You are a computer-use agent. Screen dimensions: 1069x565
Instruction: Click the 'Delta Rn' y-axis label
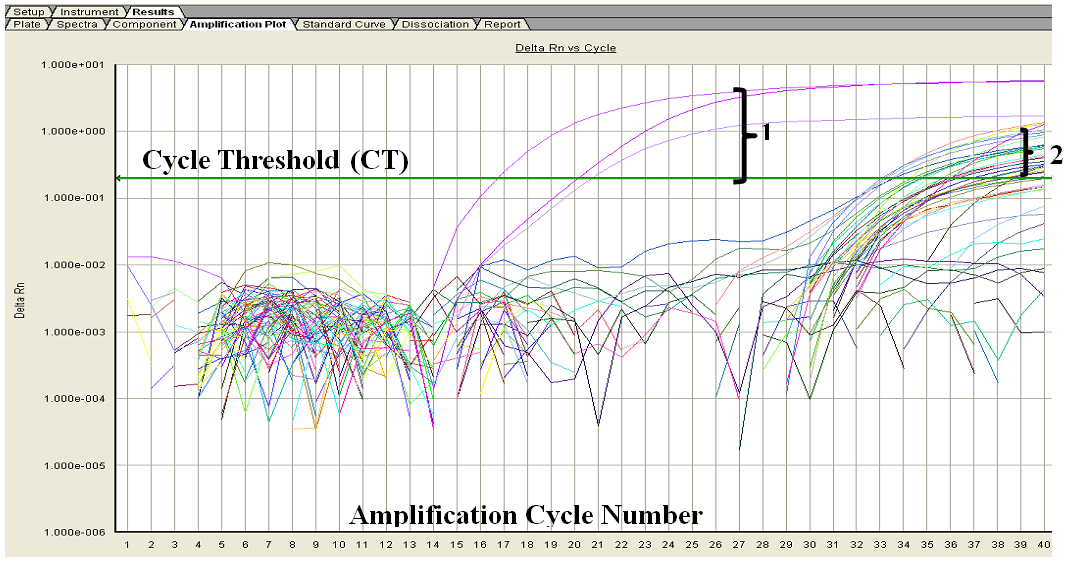point(20,298)
